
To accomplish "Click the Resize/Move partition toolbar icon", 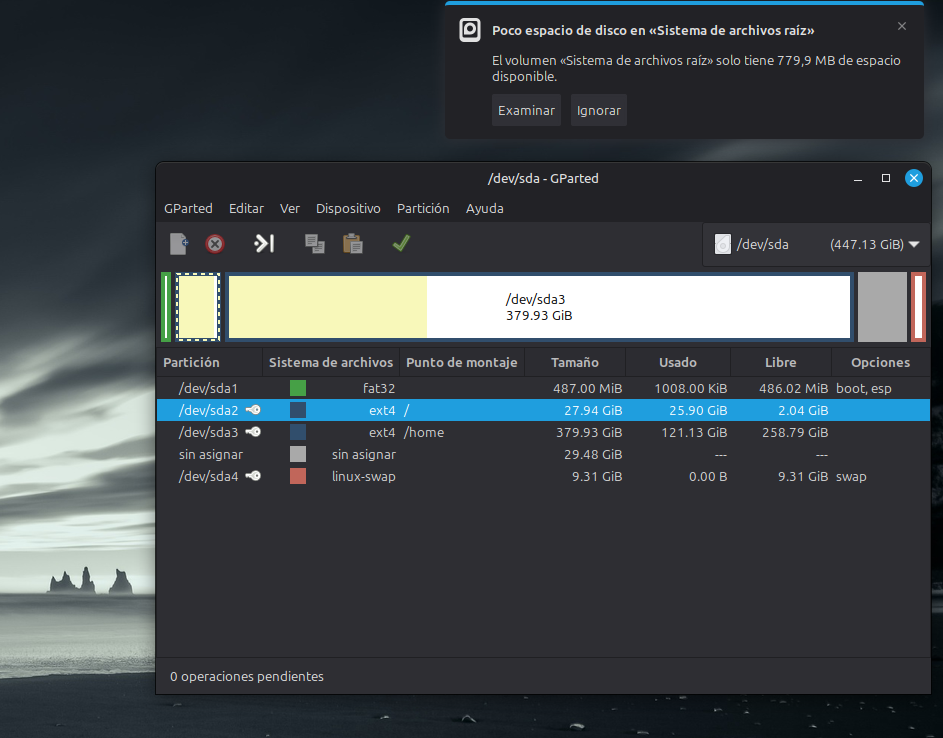I will pos(264,243).
